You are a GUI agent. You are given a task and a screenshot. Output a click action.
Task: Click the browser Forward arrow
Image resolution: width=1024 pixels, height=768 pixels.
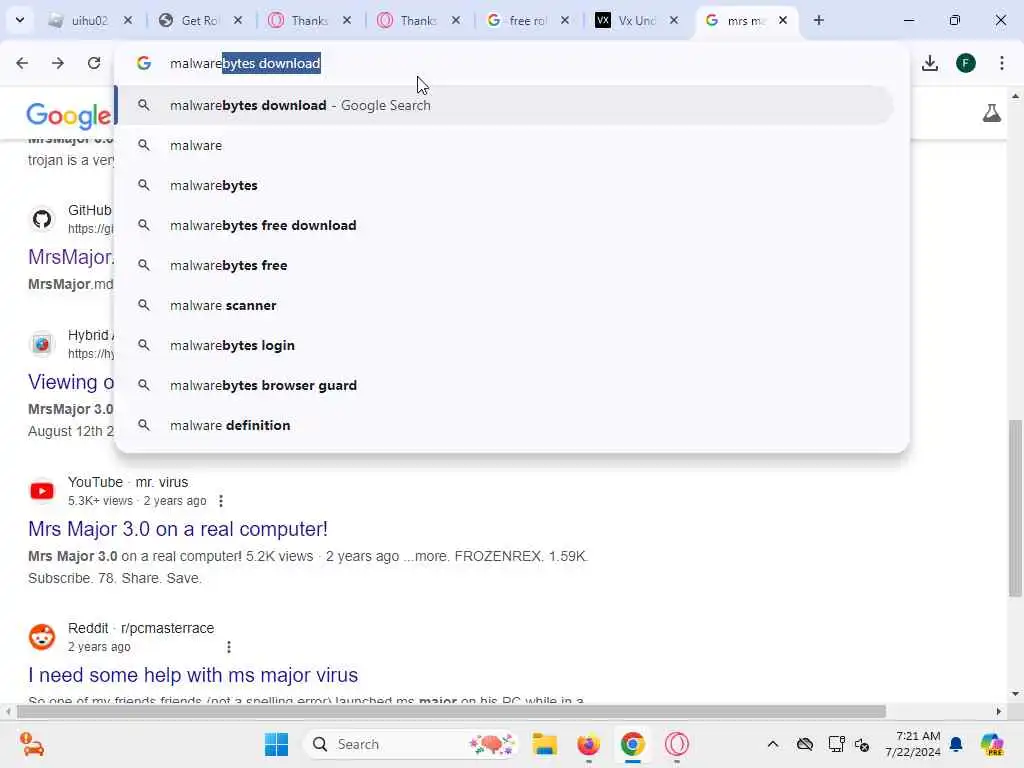click(x=58, y=63)
